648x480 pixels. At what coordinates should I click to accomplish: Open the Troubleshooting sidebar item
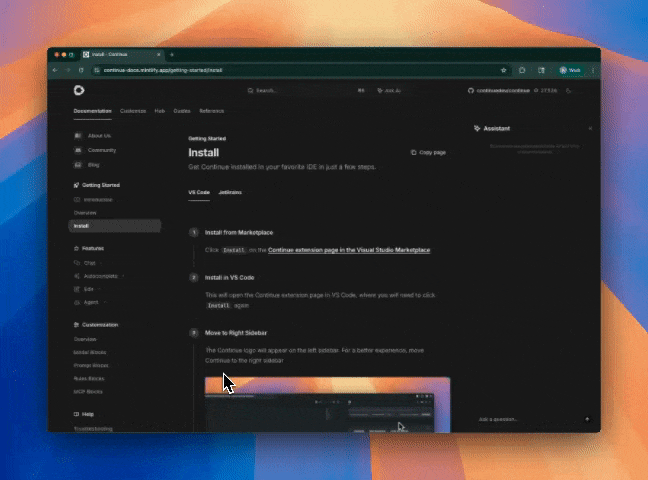click(x=93, y=429)
